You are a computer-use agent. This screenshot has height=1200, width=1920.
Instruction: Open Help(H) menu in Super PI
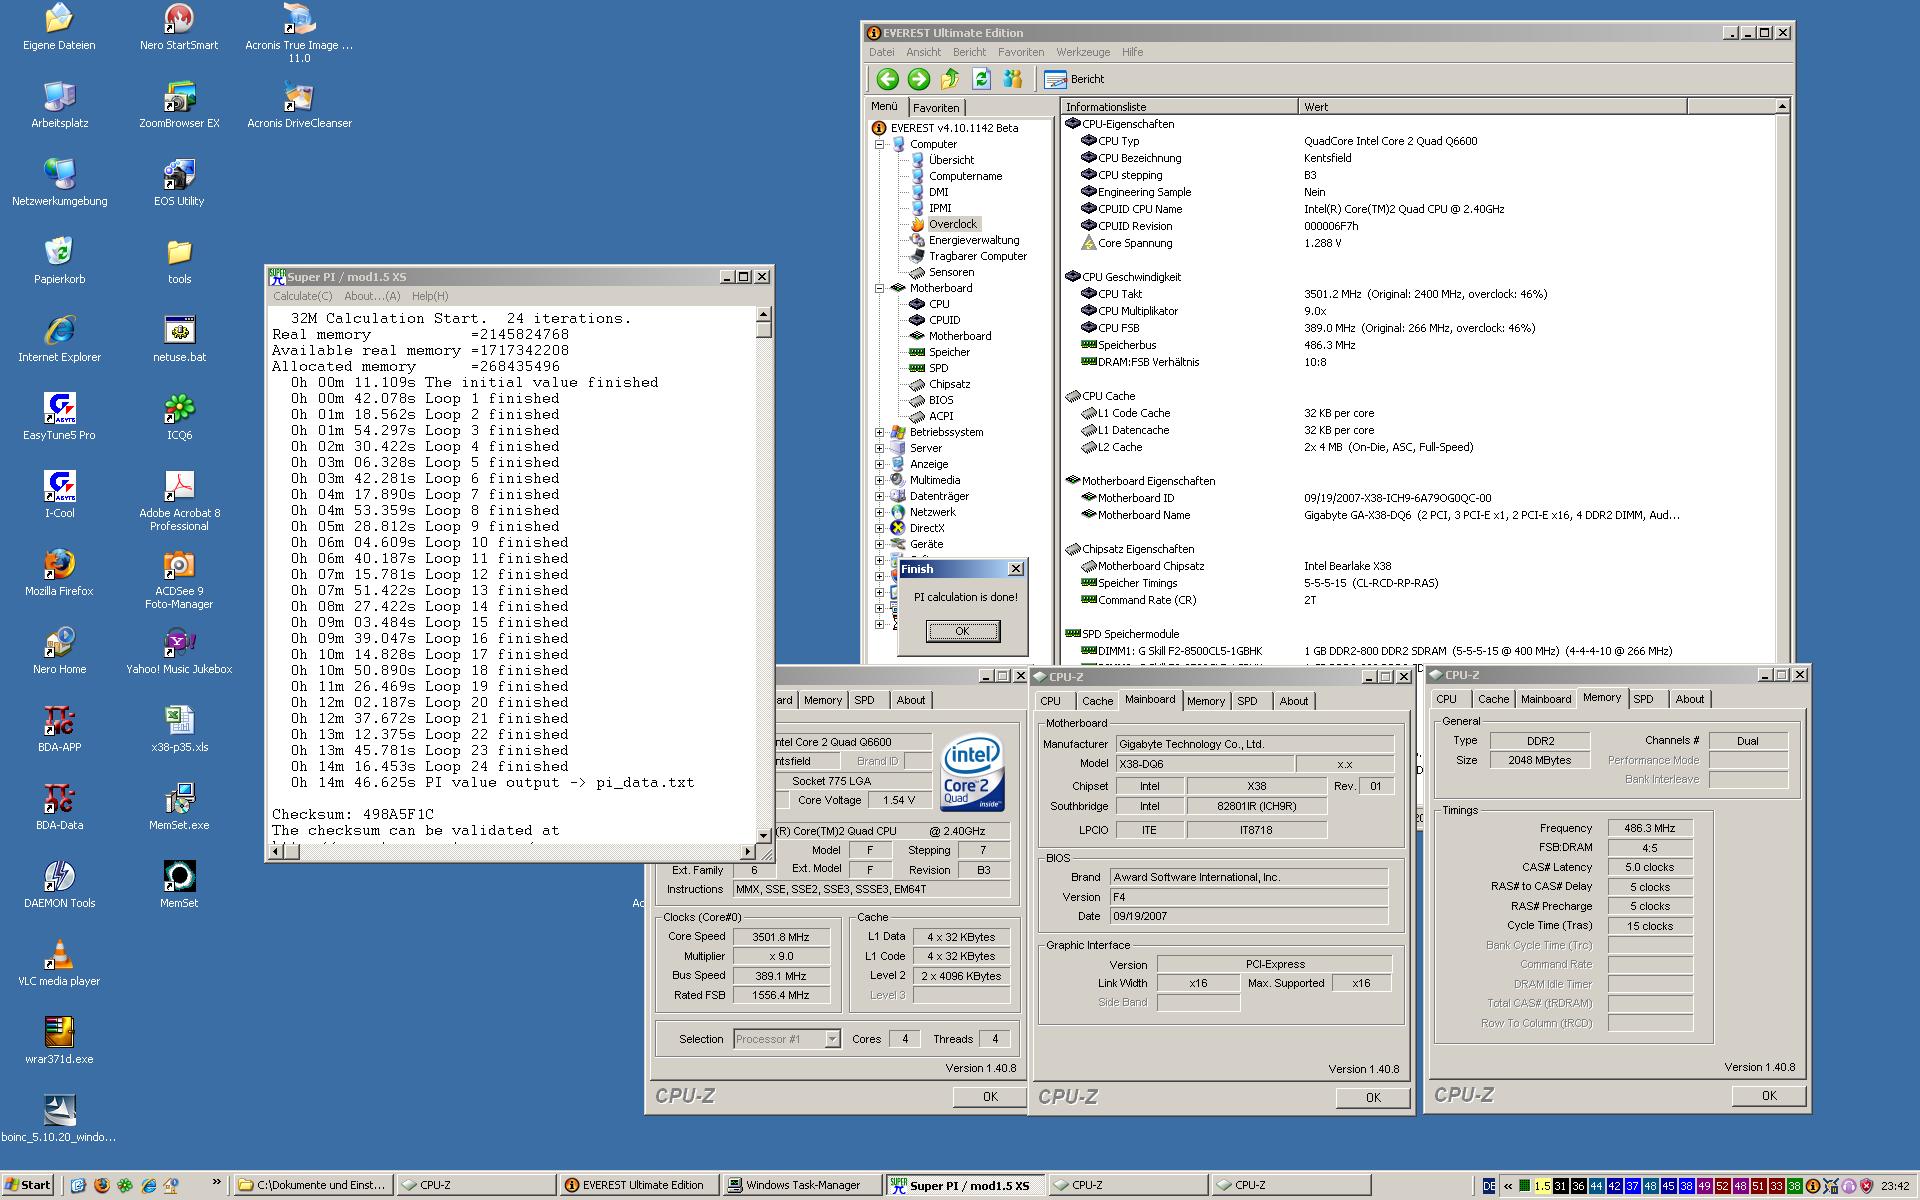tap(430, 296)
